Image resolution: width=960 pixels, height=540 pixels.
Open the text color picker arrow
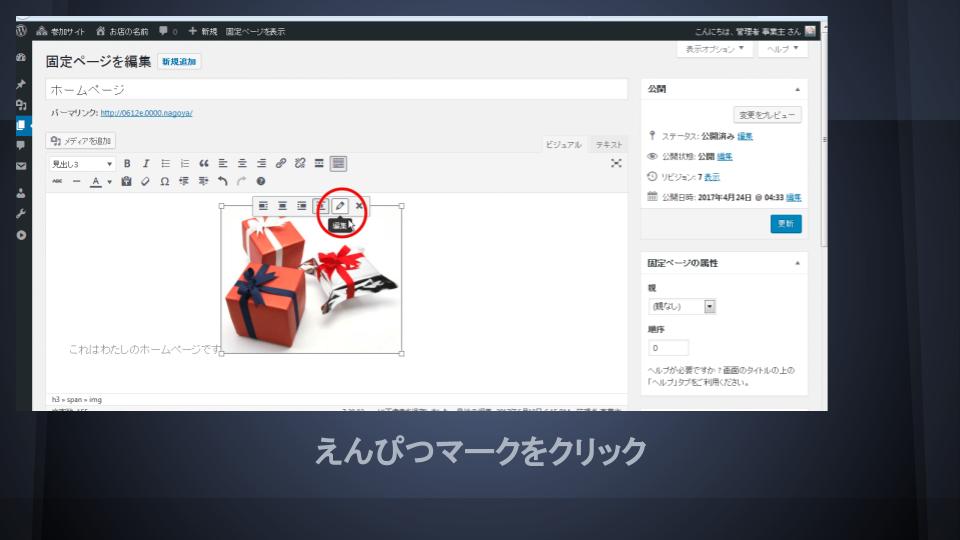click(x=109, y=182)
